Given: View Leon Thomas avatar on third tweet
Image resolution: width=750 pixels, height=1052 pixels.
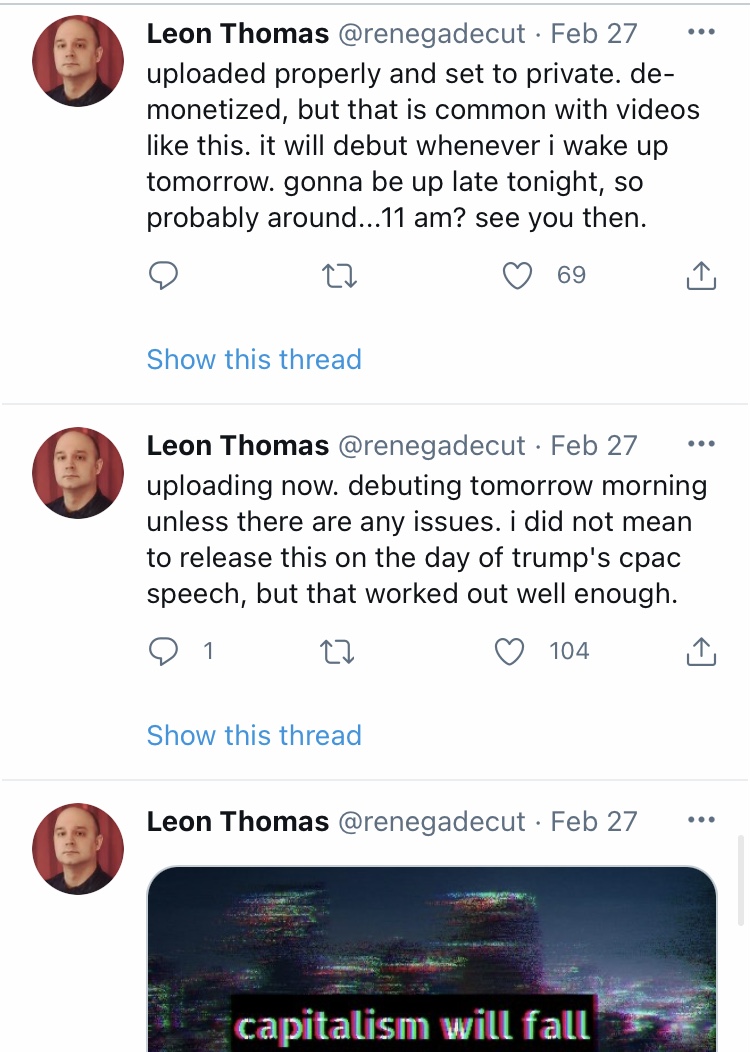Looking at the screenshot, I should [78, 848].
